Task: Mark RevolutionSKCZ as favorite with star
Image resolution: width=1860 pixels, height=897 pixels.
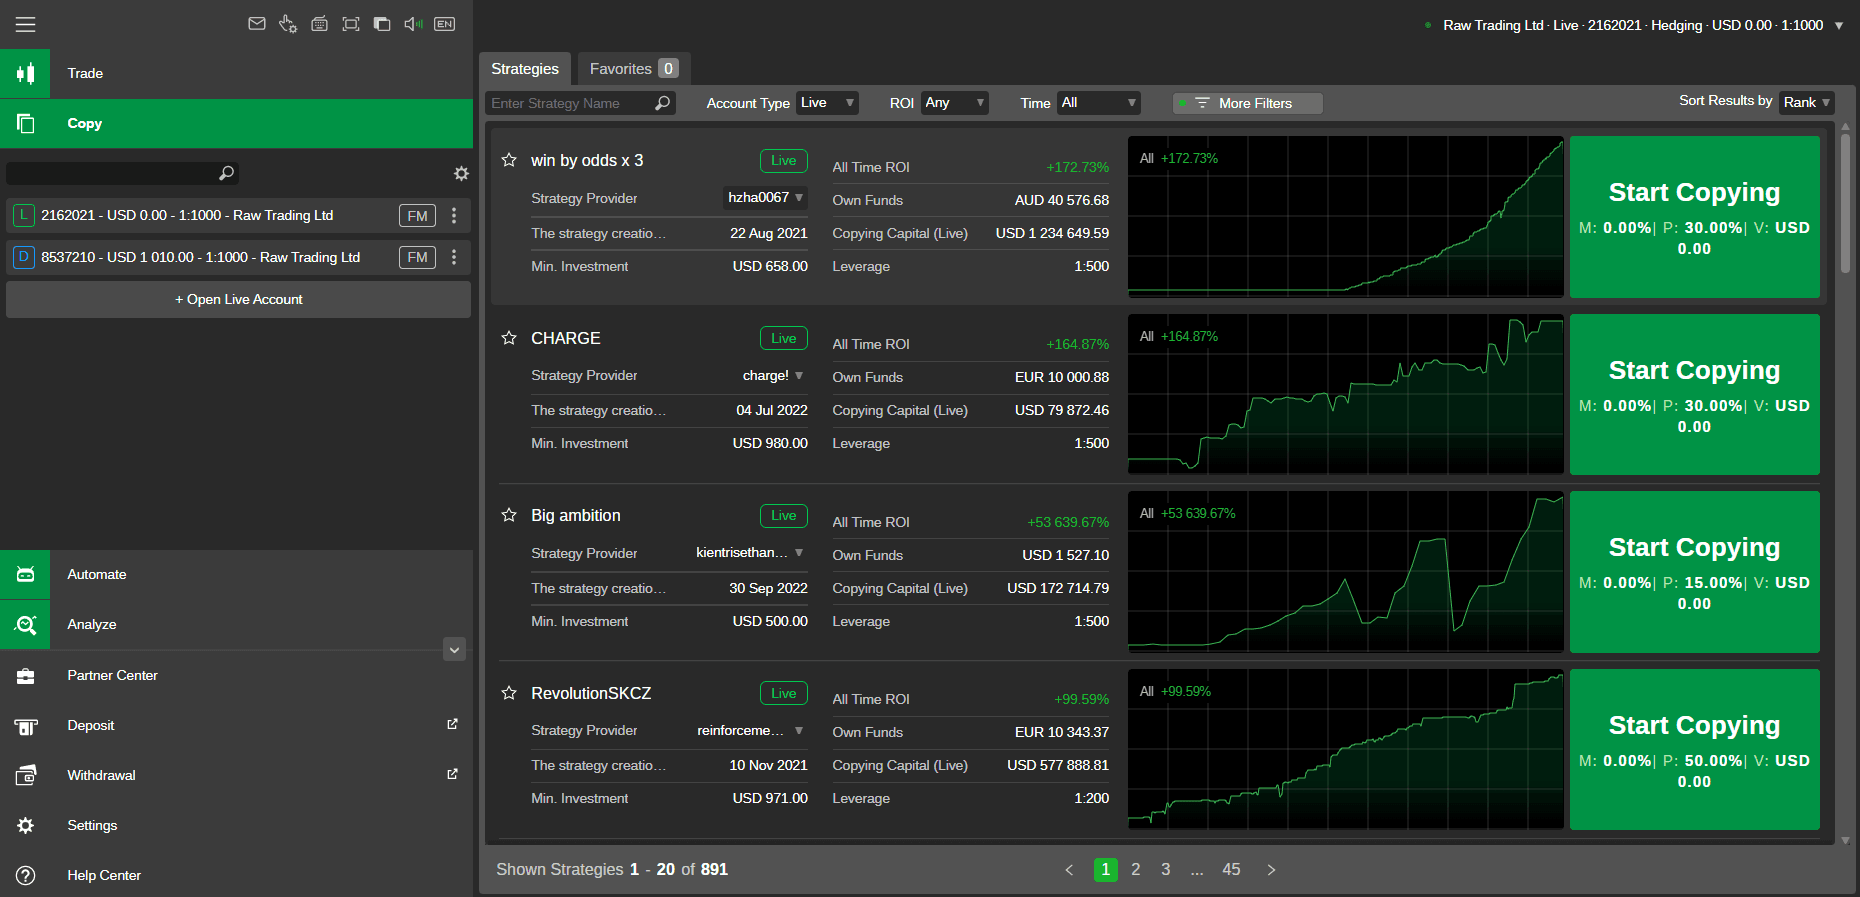Action: (x=509, y=693)
